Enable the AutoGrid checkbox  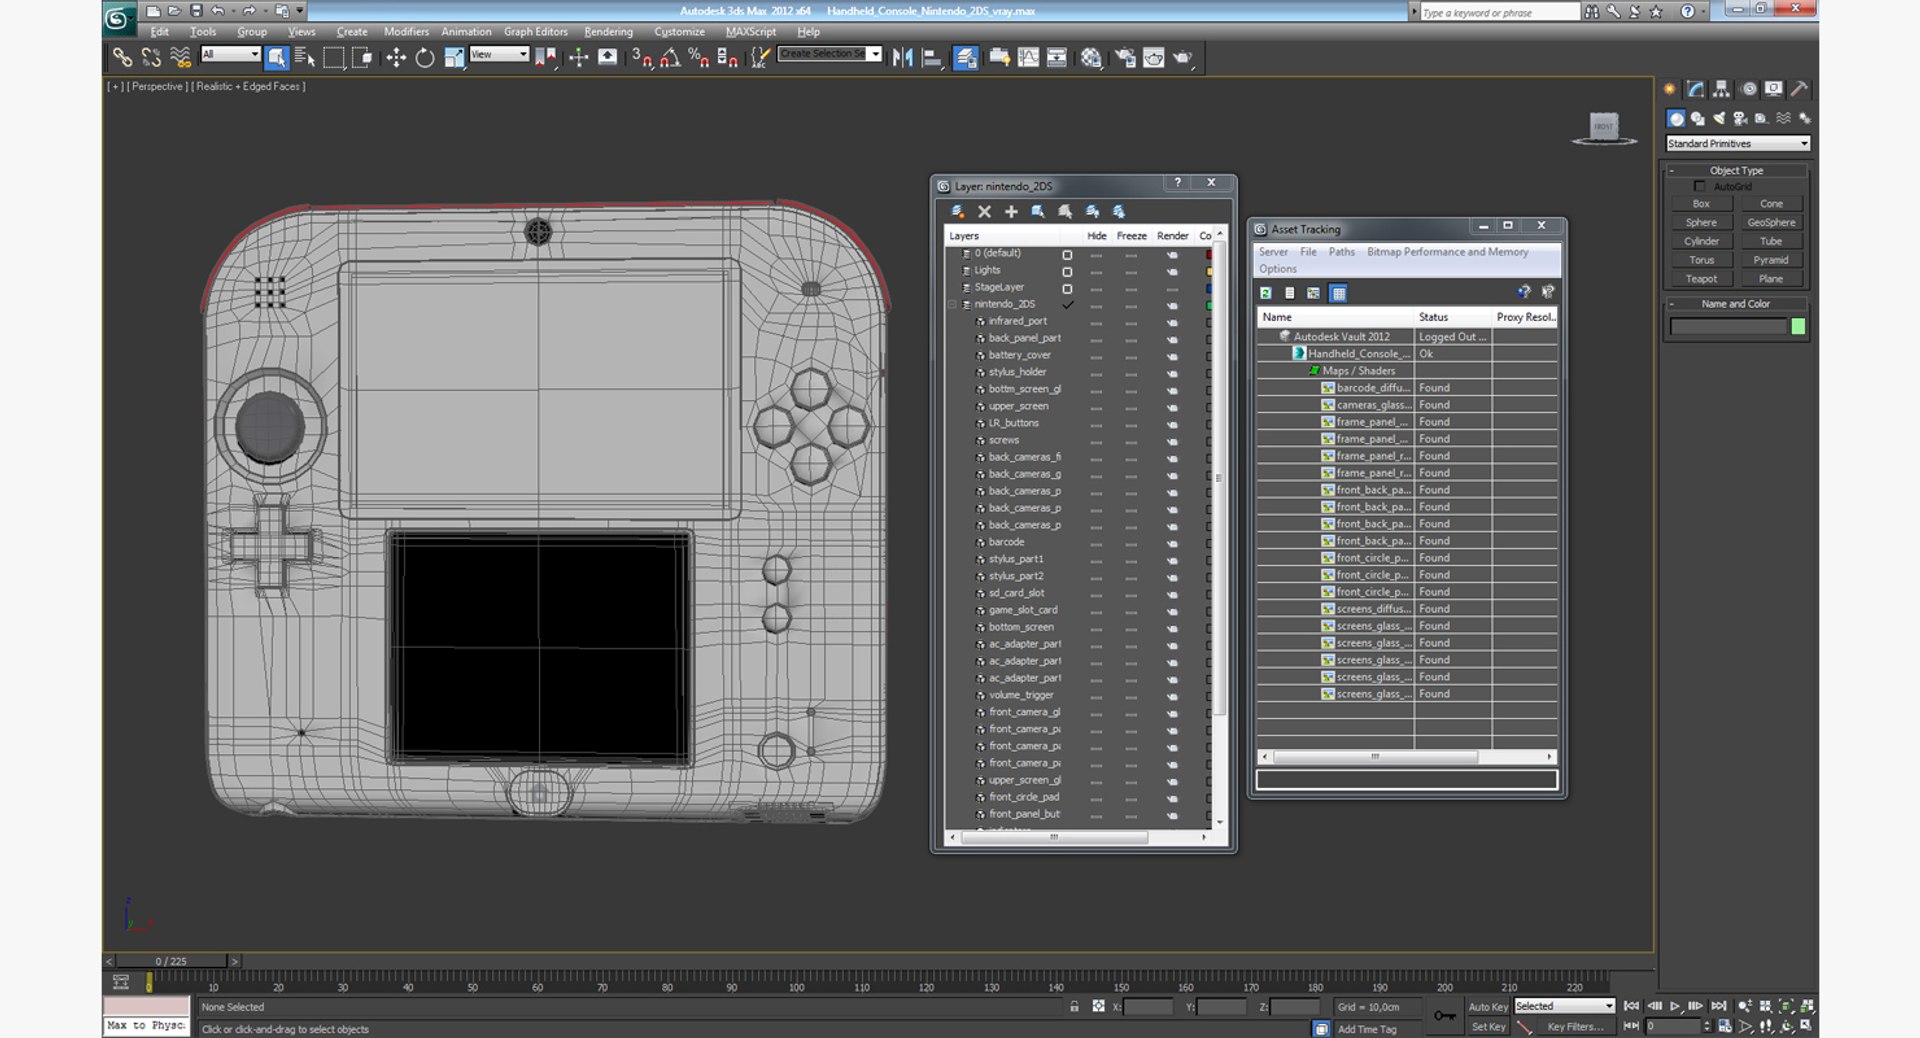point(1699,187)
